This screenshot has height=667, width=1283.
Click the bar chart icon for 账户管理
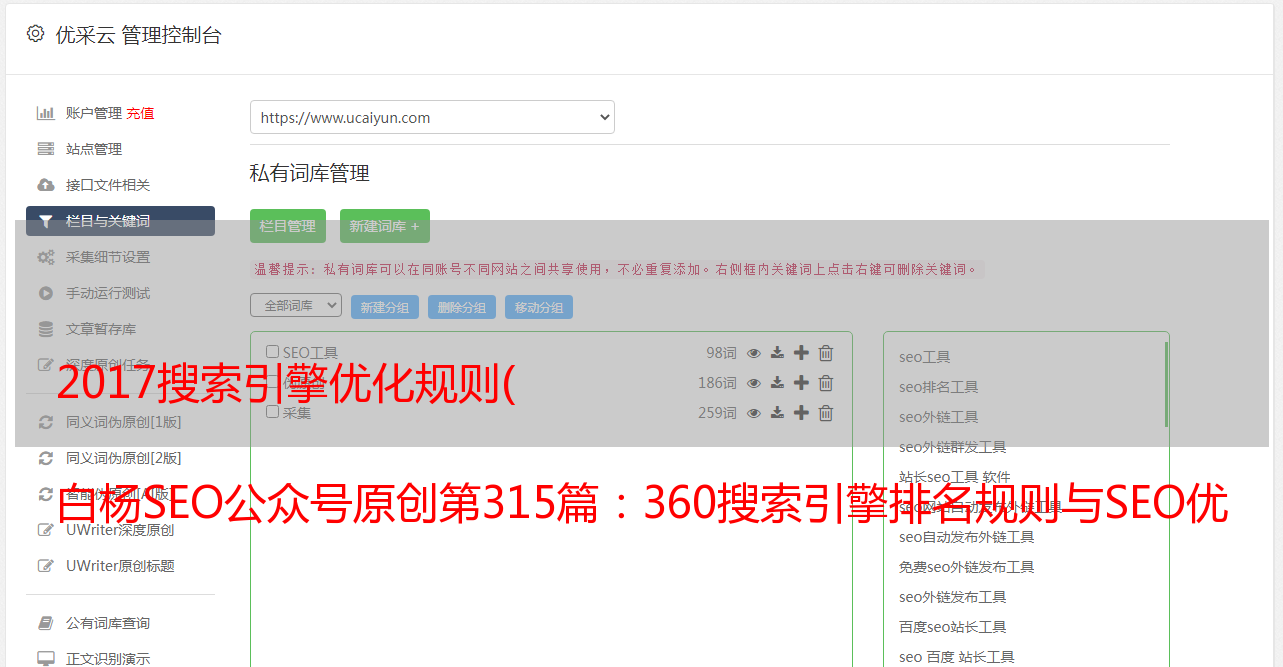point(45,113)
